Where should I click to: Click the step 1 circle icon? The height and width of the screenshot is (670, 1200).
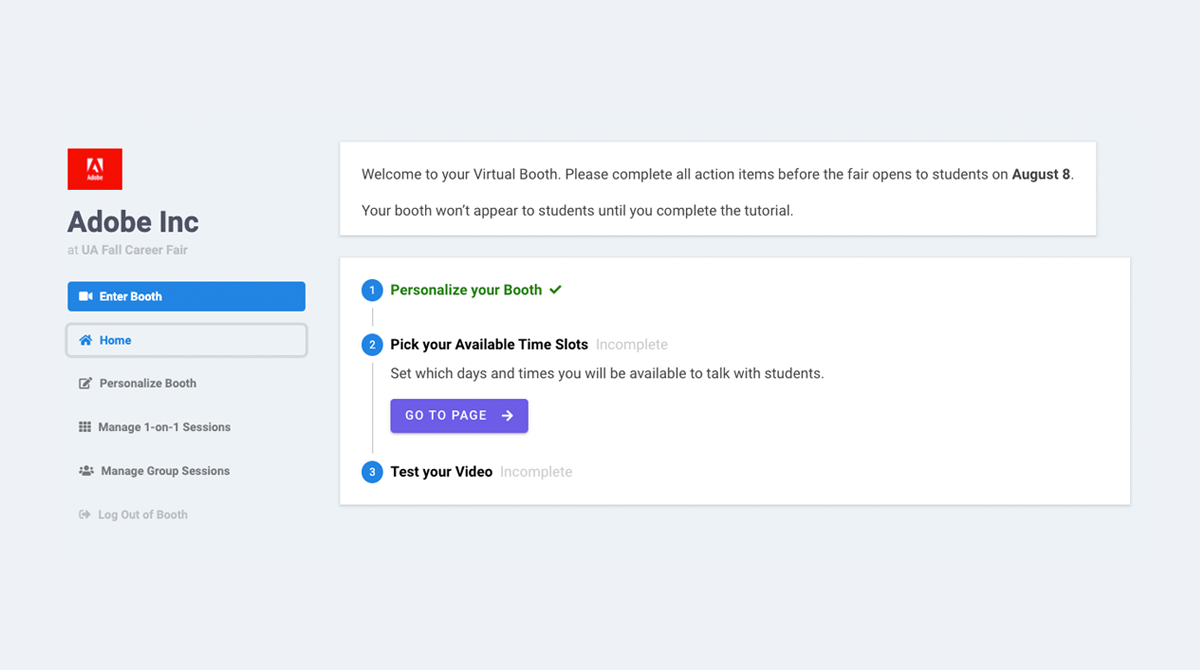(x=372, y=290)
